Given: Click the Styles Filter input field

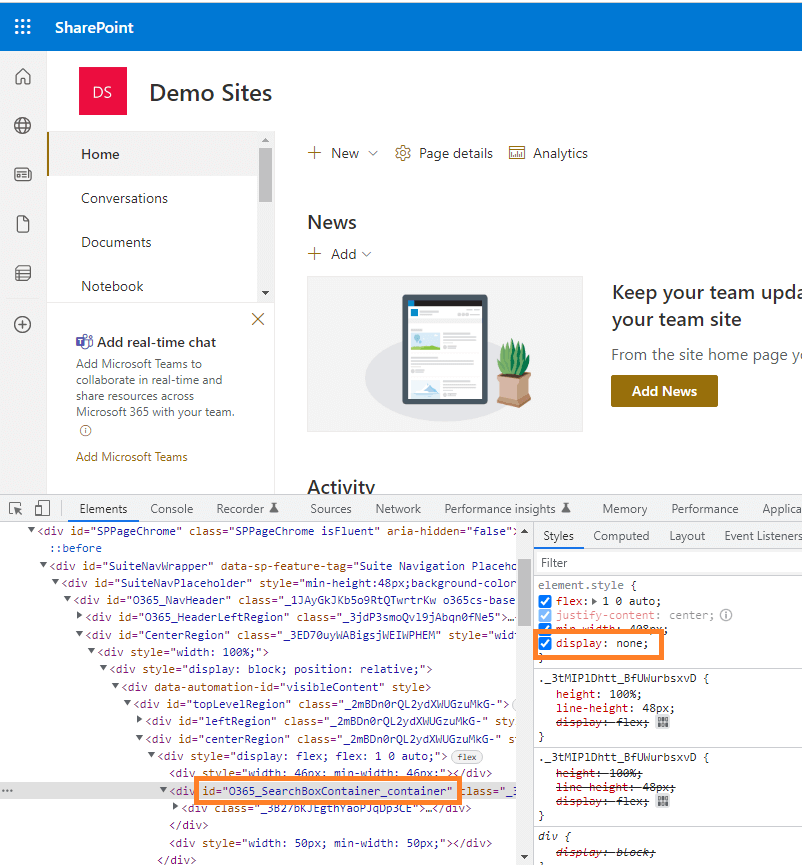Looking at the screenshot, I should pyautogui.click(x=669, y=562).
